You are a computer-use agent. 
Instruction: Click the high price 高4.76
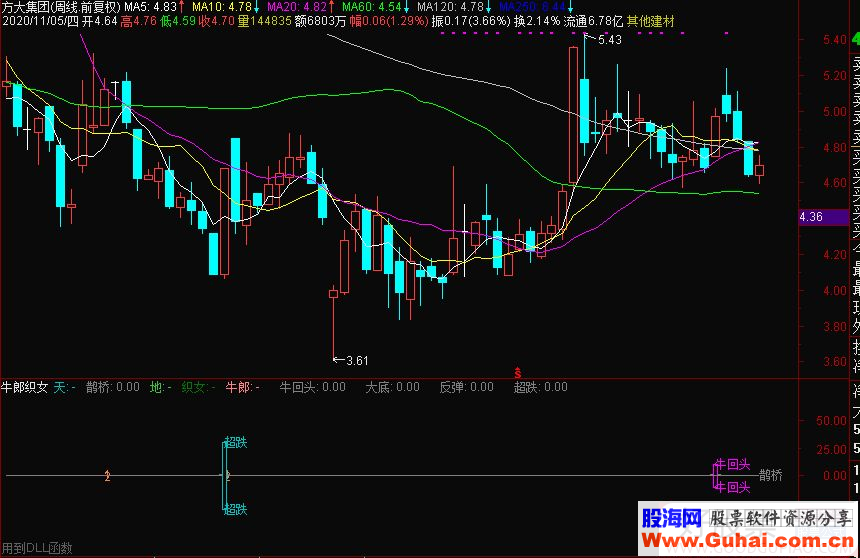point(139,21)
